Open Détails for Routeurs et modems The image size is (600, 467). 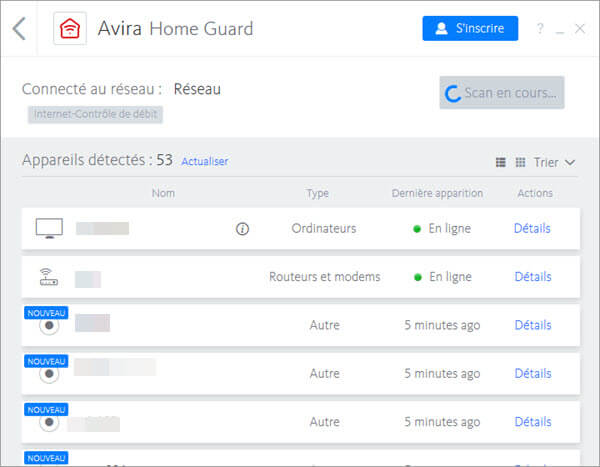[533, 277]
